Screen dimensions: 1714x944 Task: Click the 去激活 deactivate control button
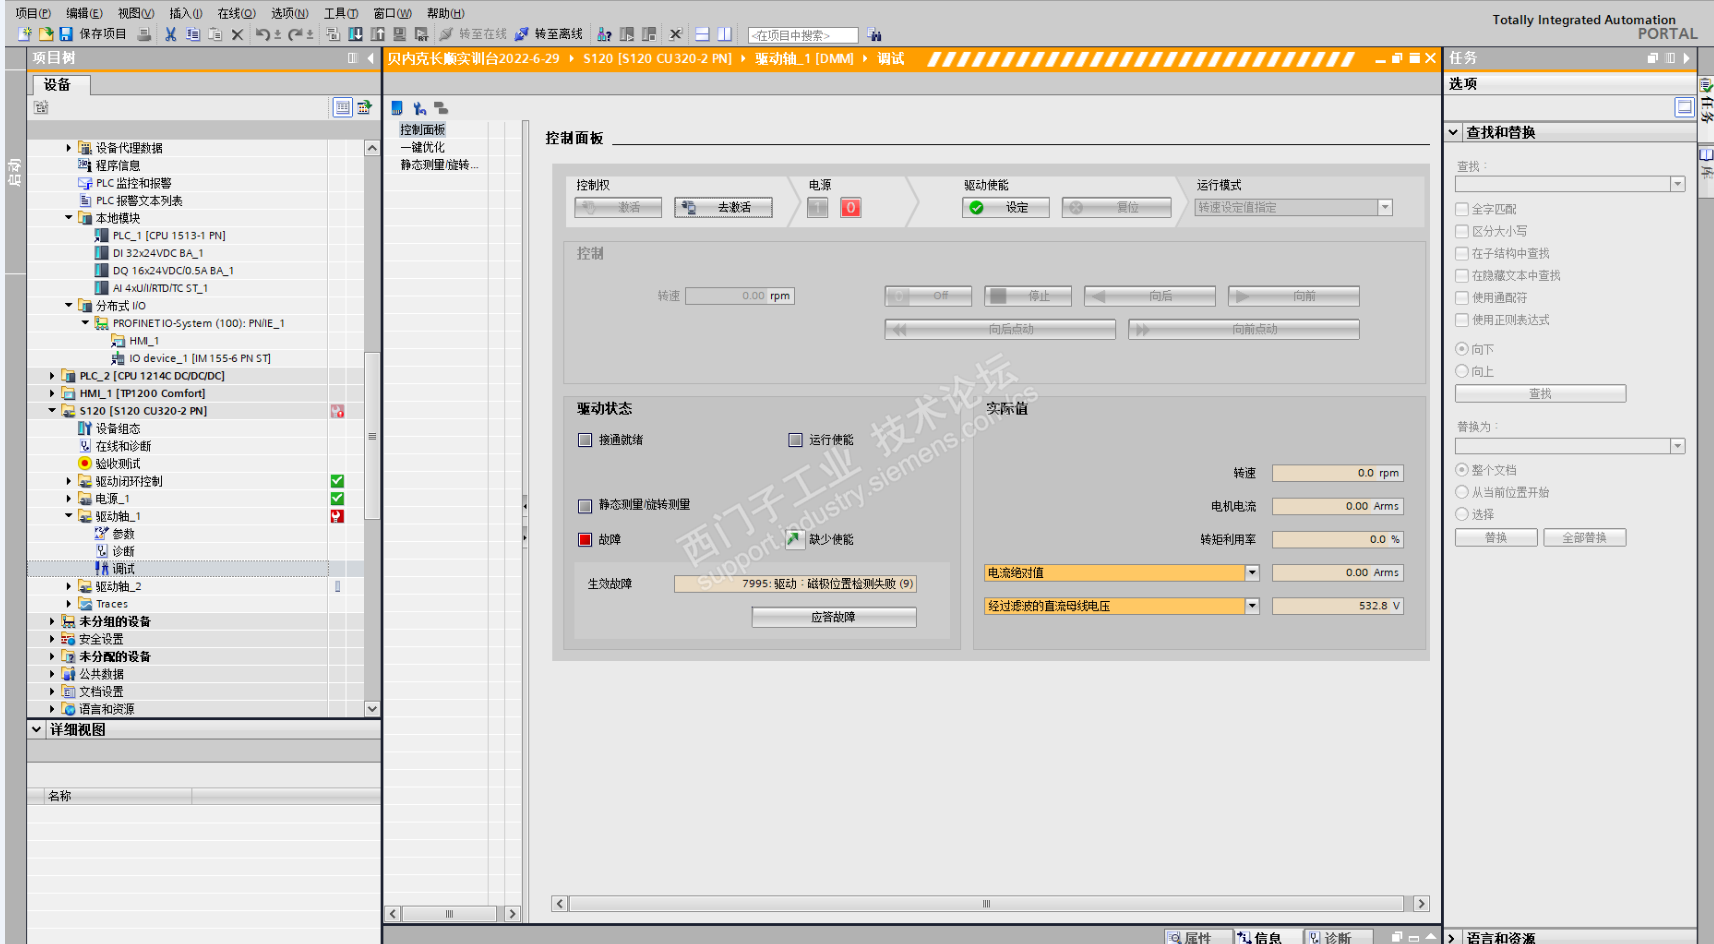(x=723, y=207)
